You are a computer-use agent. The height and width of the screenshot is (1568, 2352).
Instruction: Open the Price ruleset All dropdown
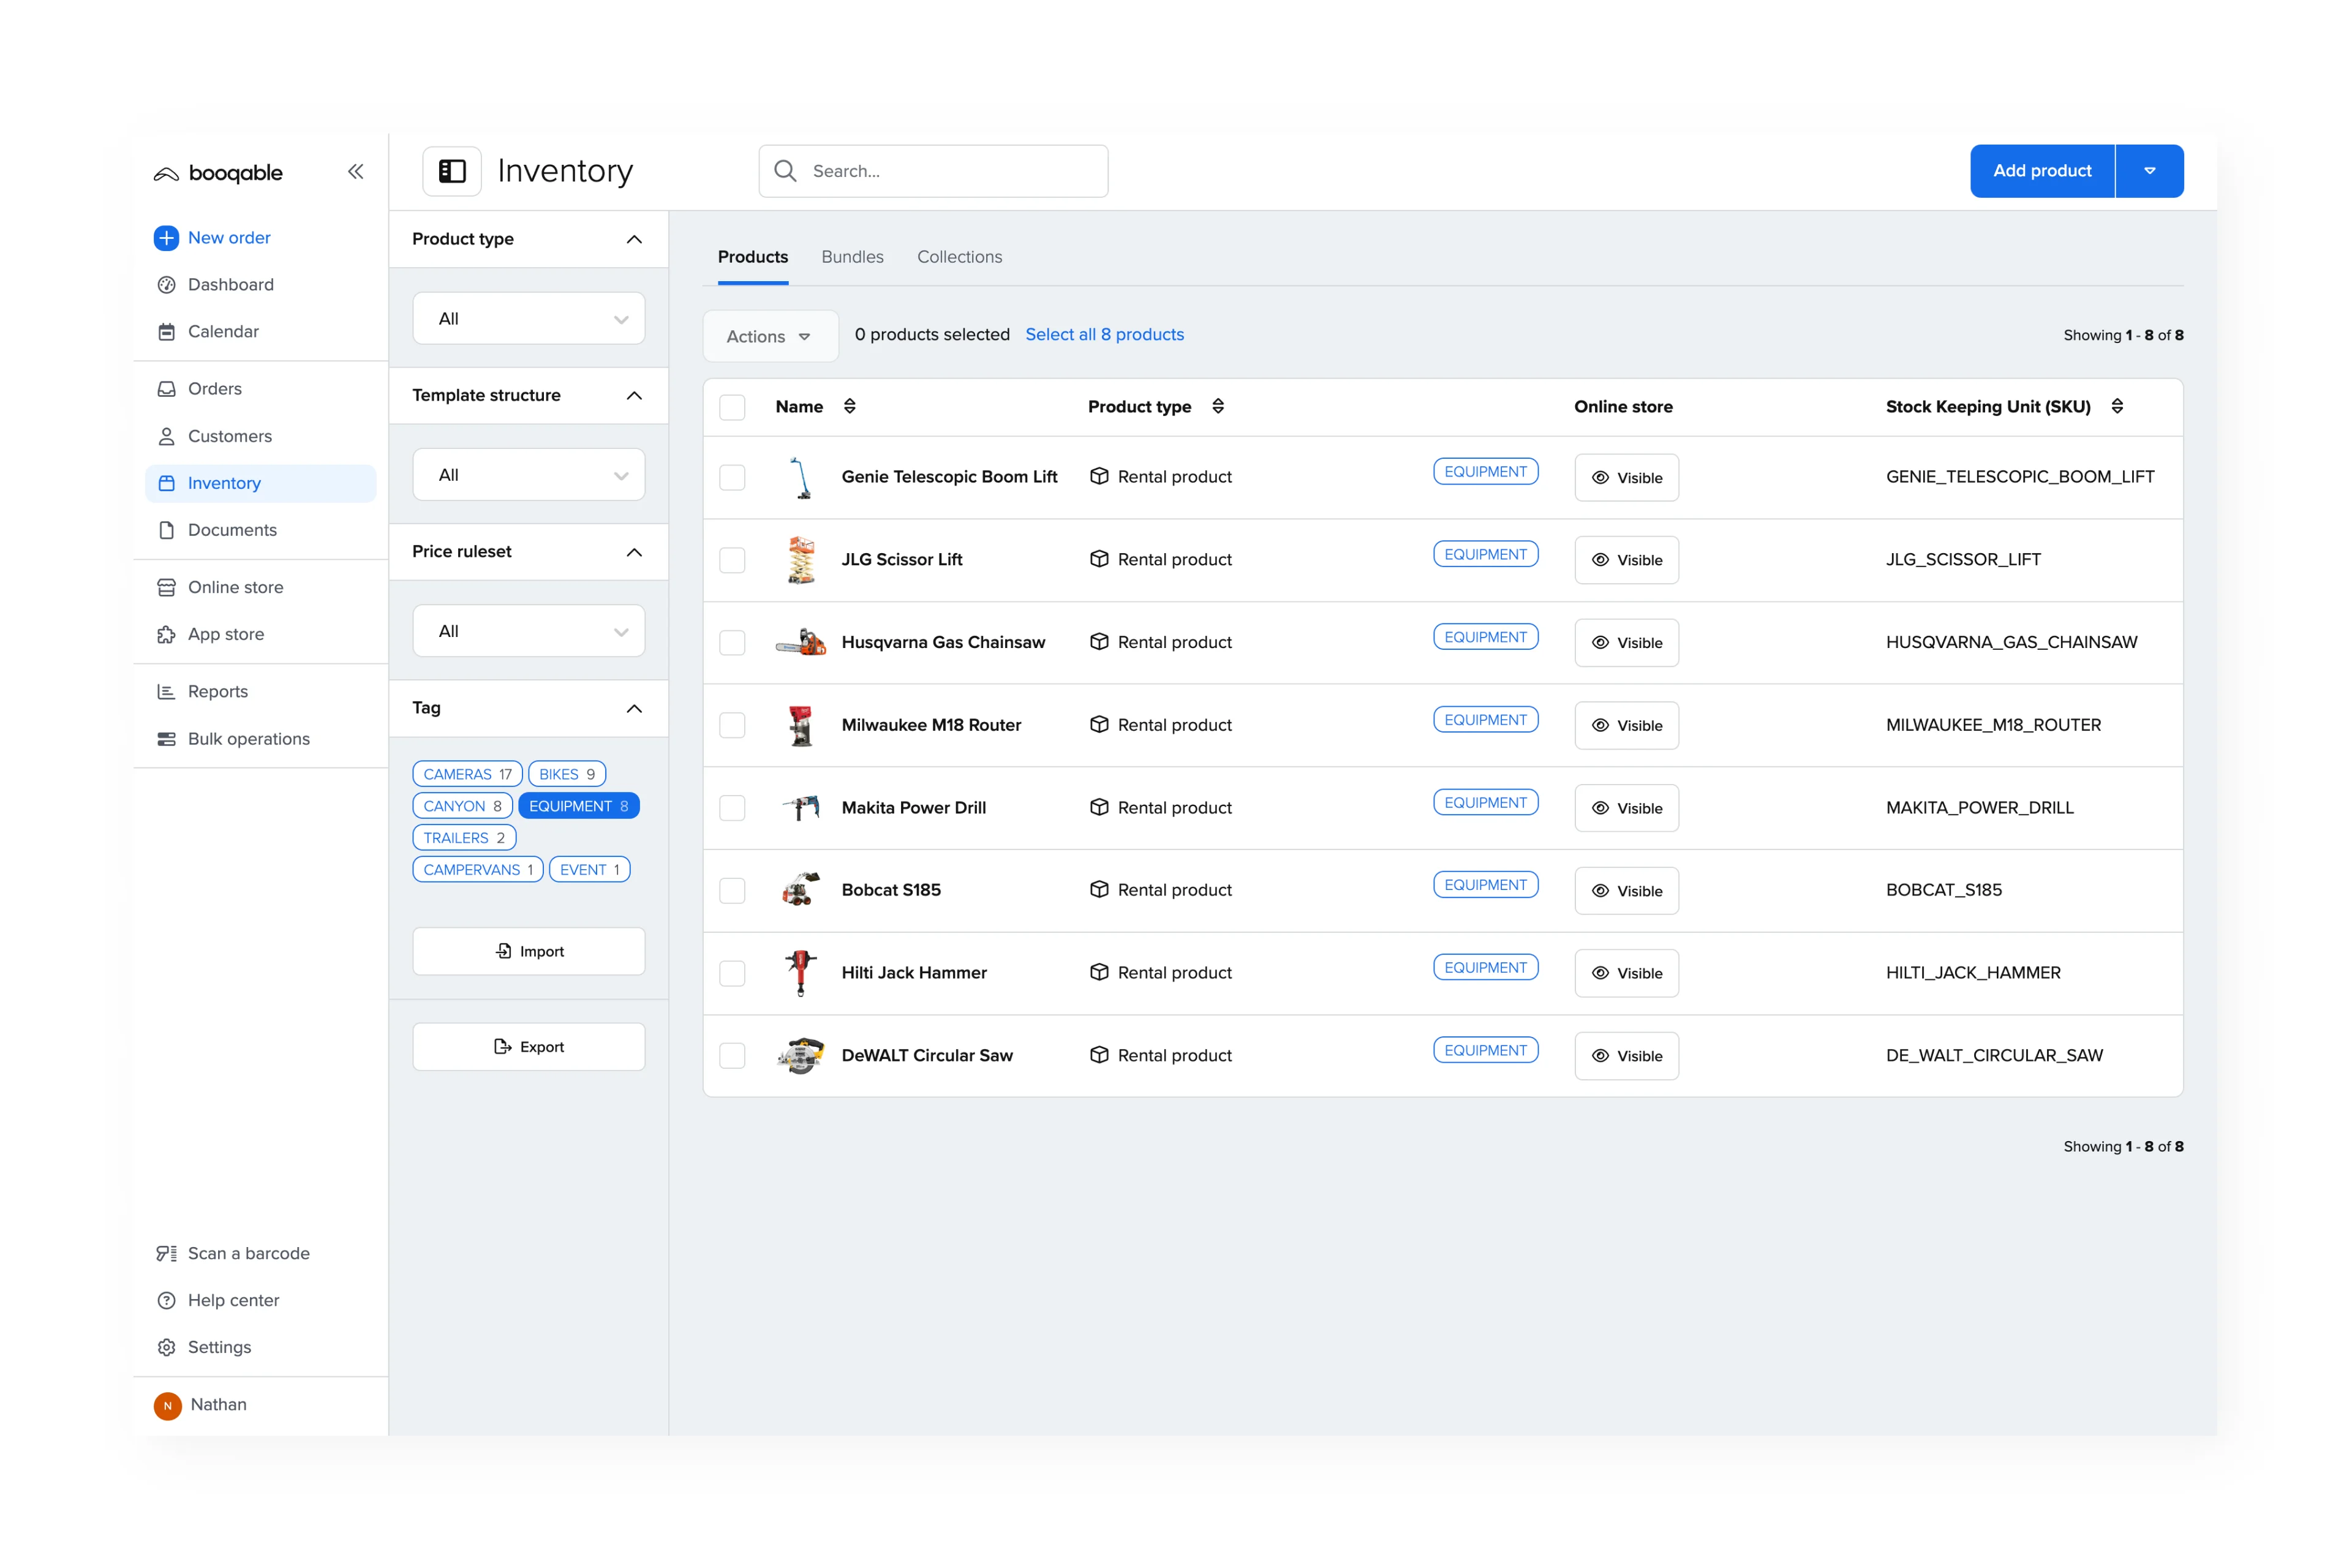[x=528, y=631]
